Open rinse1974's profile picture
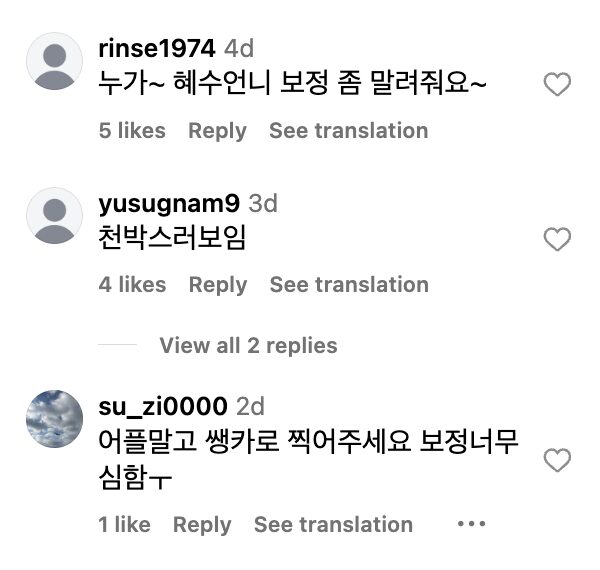 (54, 61)
